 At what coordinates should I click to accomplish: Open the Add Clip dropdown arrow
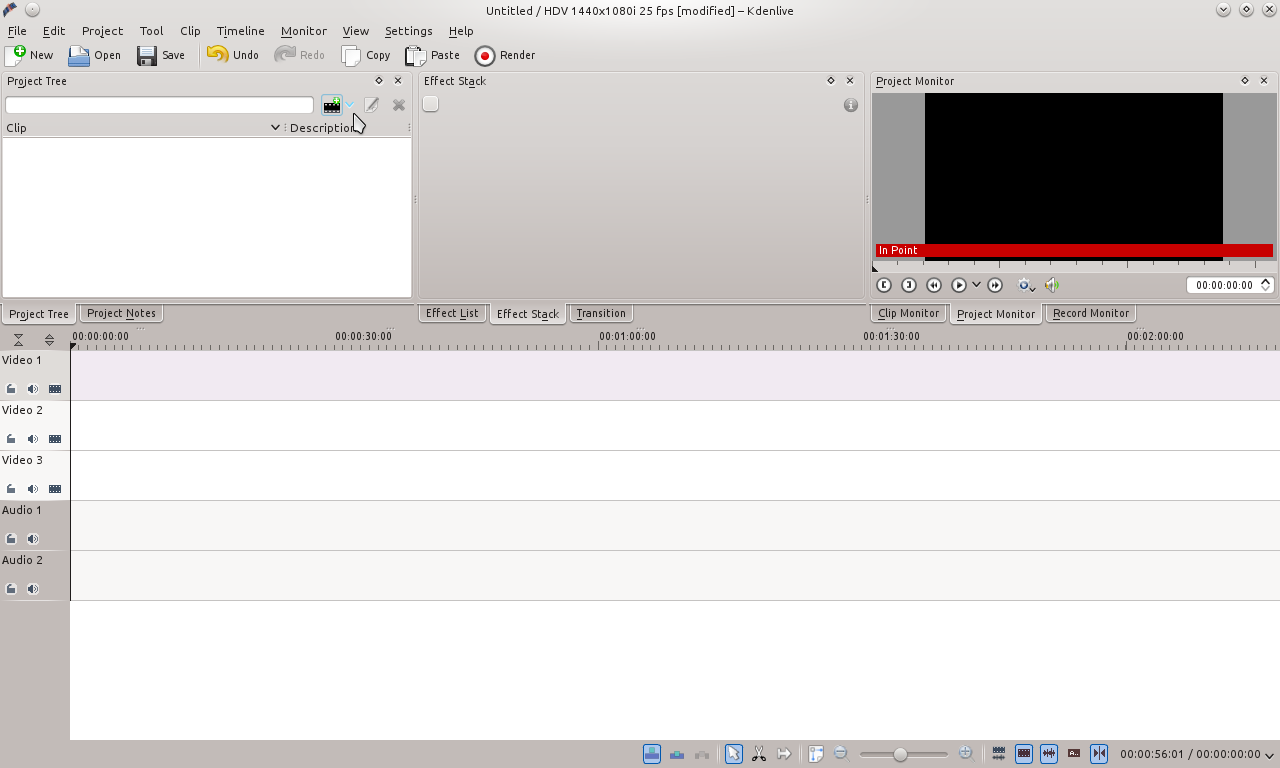(350, 105)
